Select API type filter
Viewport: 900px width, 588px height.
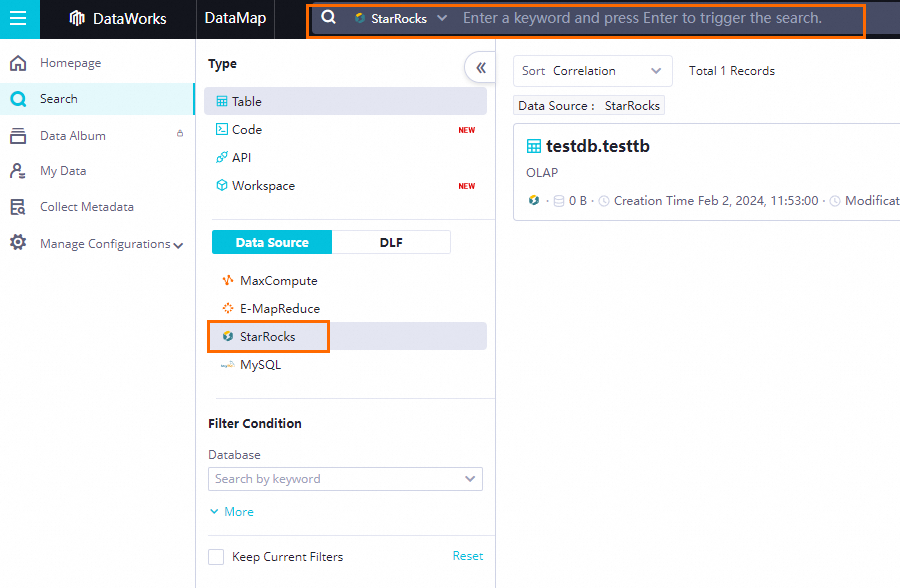click(346, 157)
